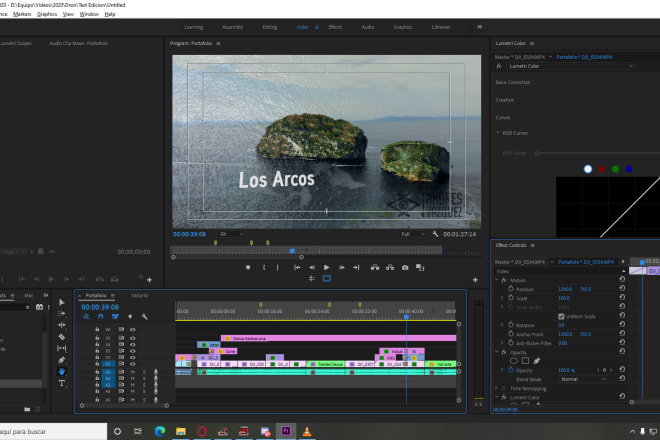660x440 pixels.
Task: Expand the Curves section
Action: click(503, 117)
